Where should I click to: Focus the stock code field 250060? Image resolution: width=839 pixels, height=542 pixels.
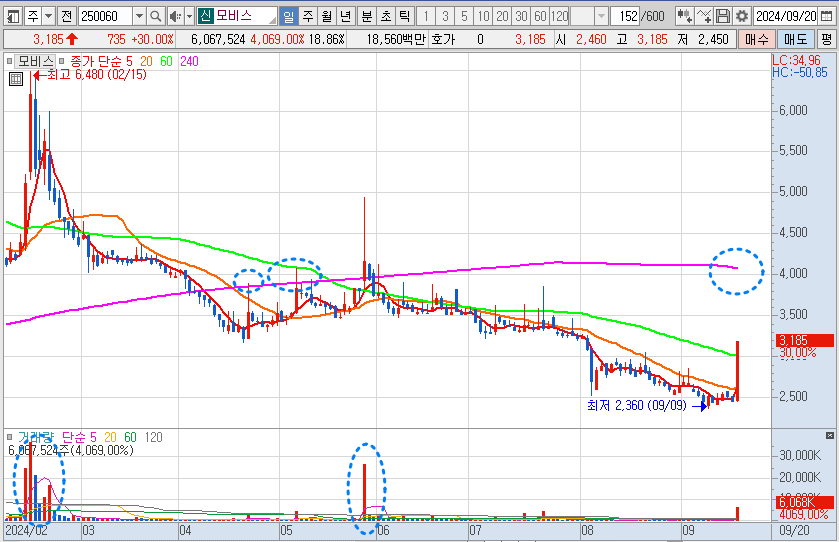click(x=105, y=17)
